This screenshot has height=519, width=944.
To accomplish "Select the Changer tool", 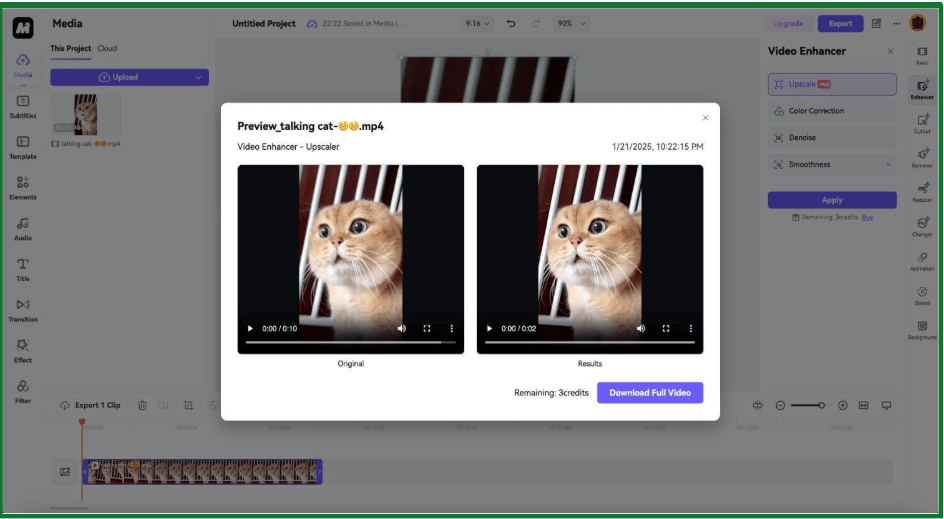I will click(x=922, y=227).
